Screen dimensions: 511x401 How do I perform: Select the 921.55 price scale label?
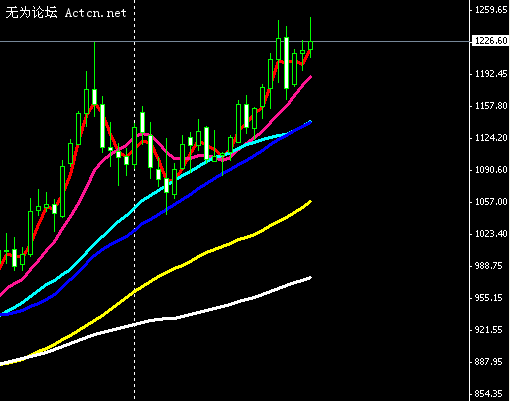click(x=488, y=330)
